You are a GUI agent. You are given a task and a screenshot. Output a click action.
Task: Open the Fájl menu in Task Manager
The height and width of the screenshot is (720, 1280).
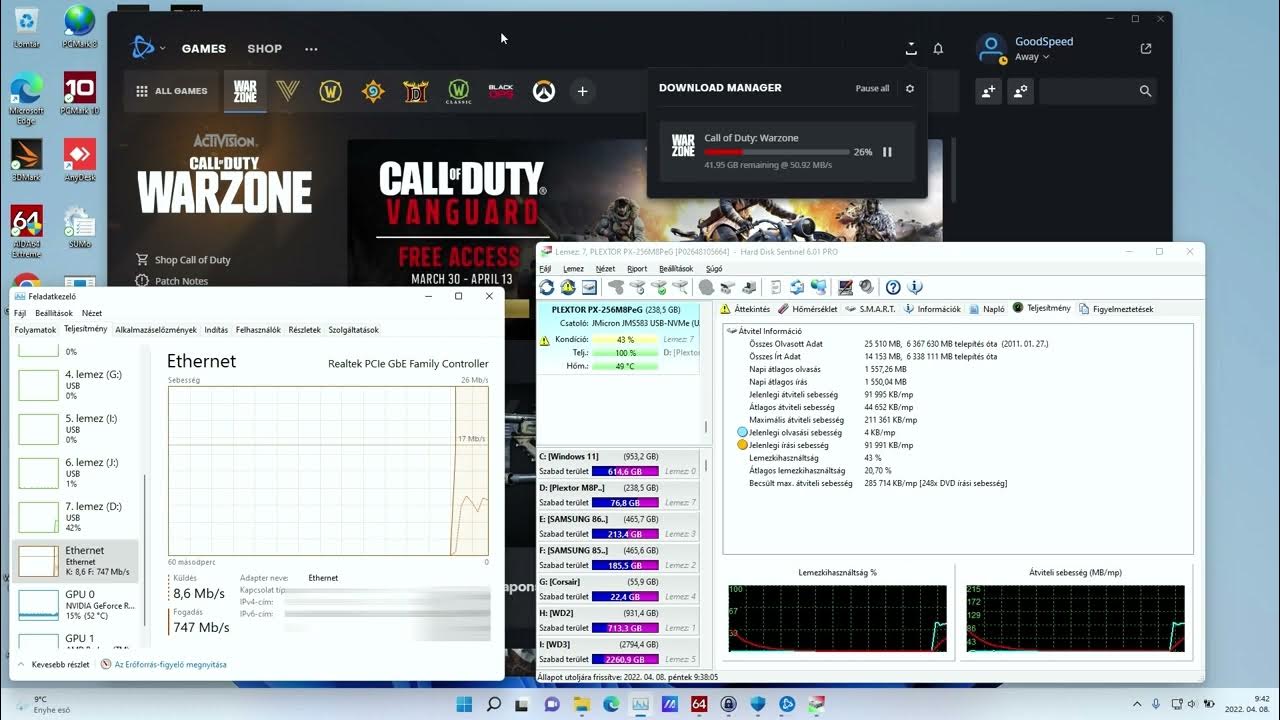pos(20,313)
